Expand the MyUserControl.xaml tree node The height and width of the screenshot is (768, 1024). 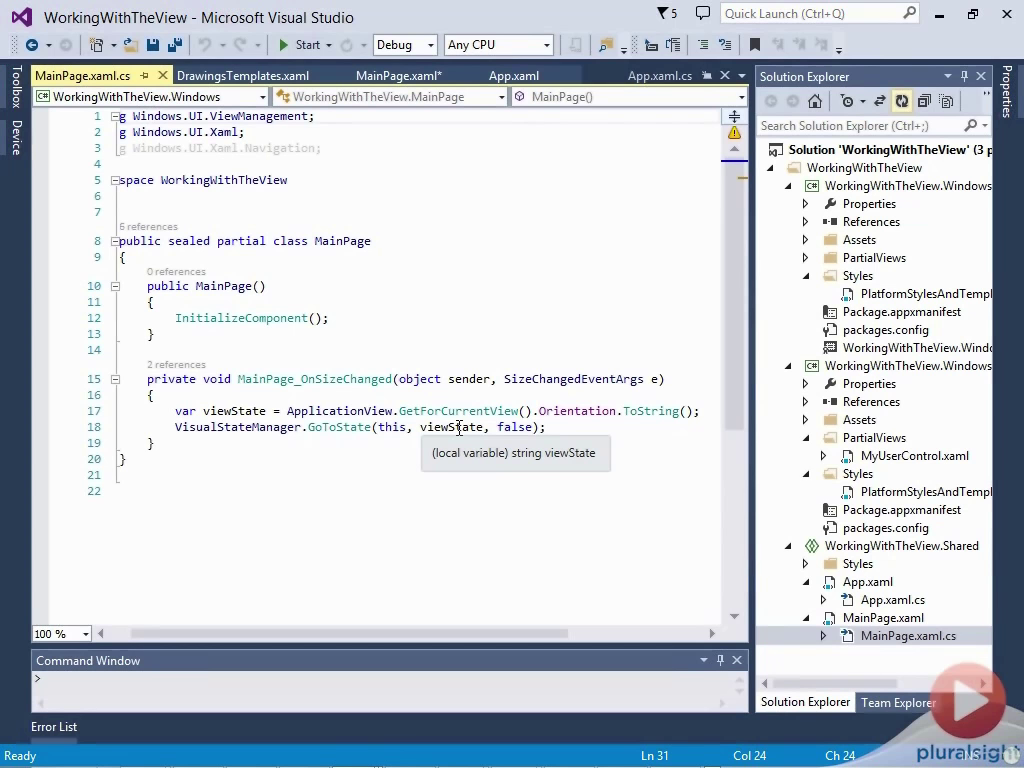pos(824,456)
